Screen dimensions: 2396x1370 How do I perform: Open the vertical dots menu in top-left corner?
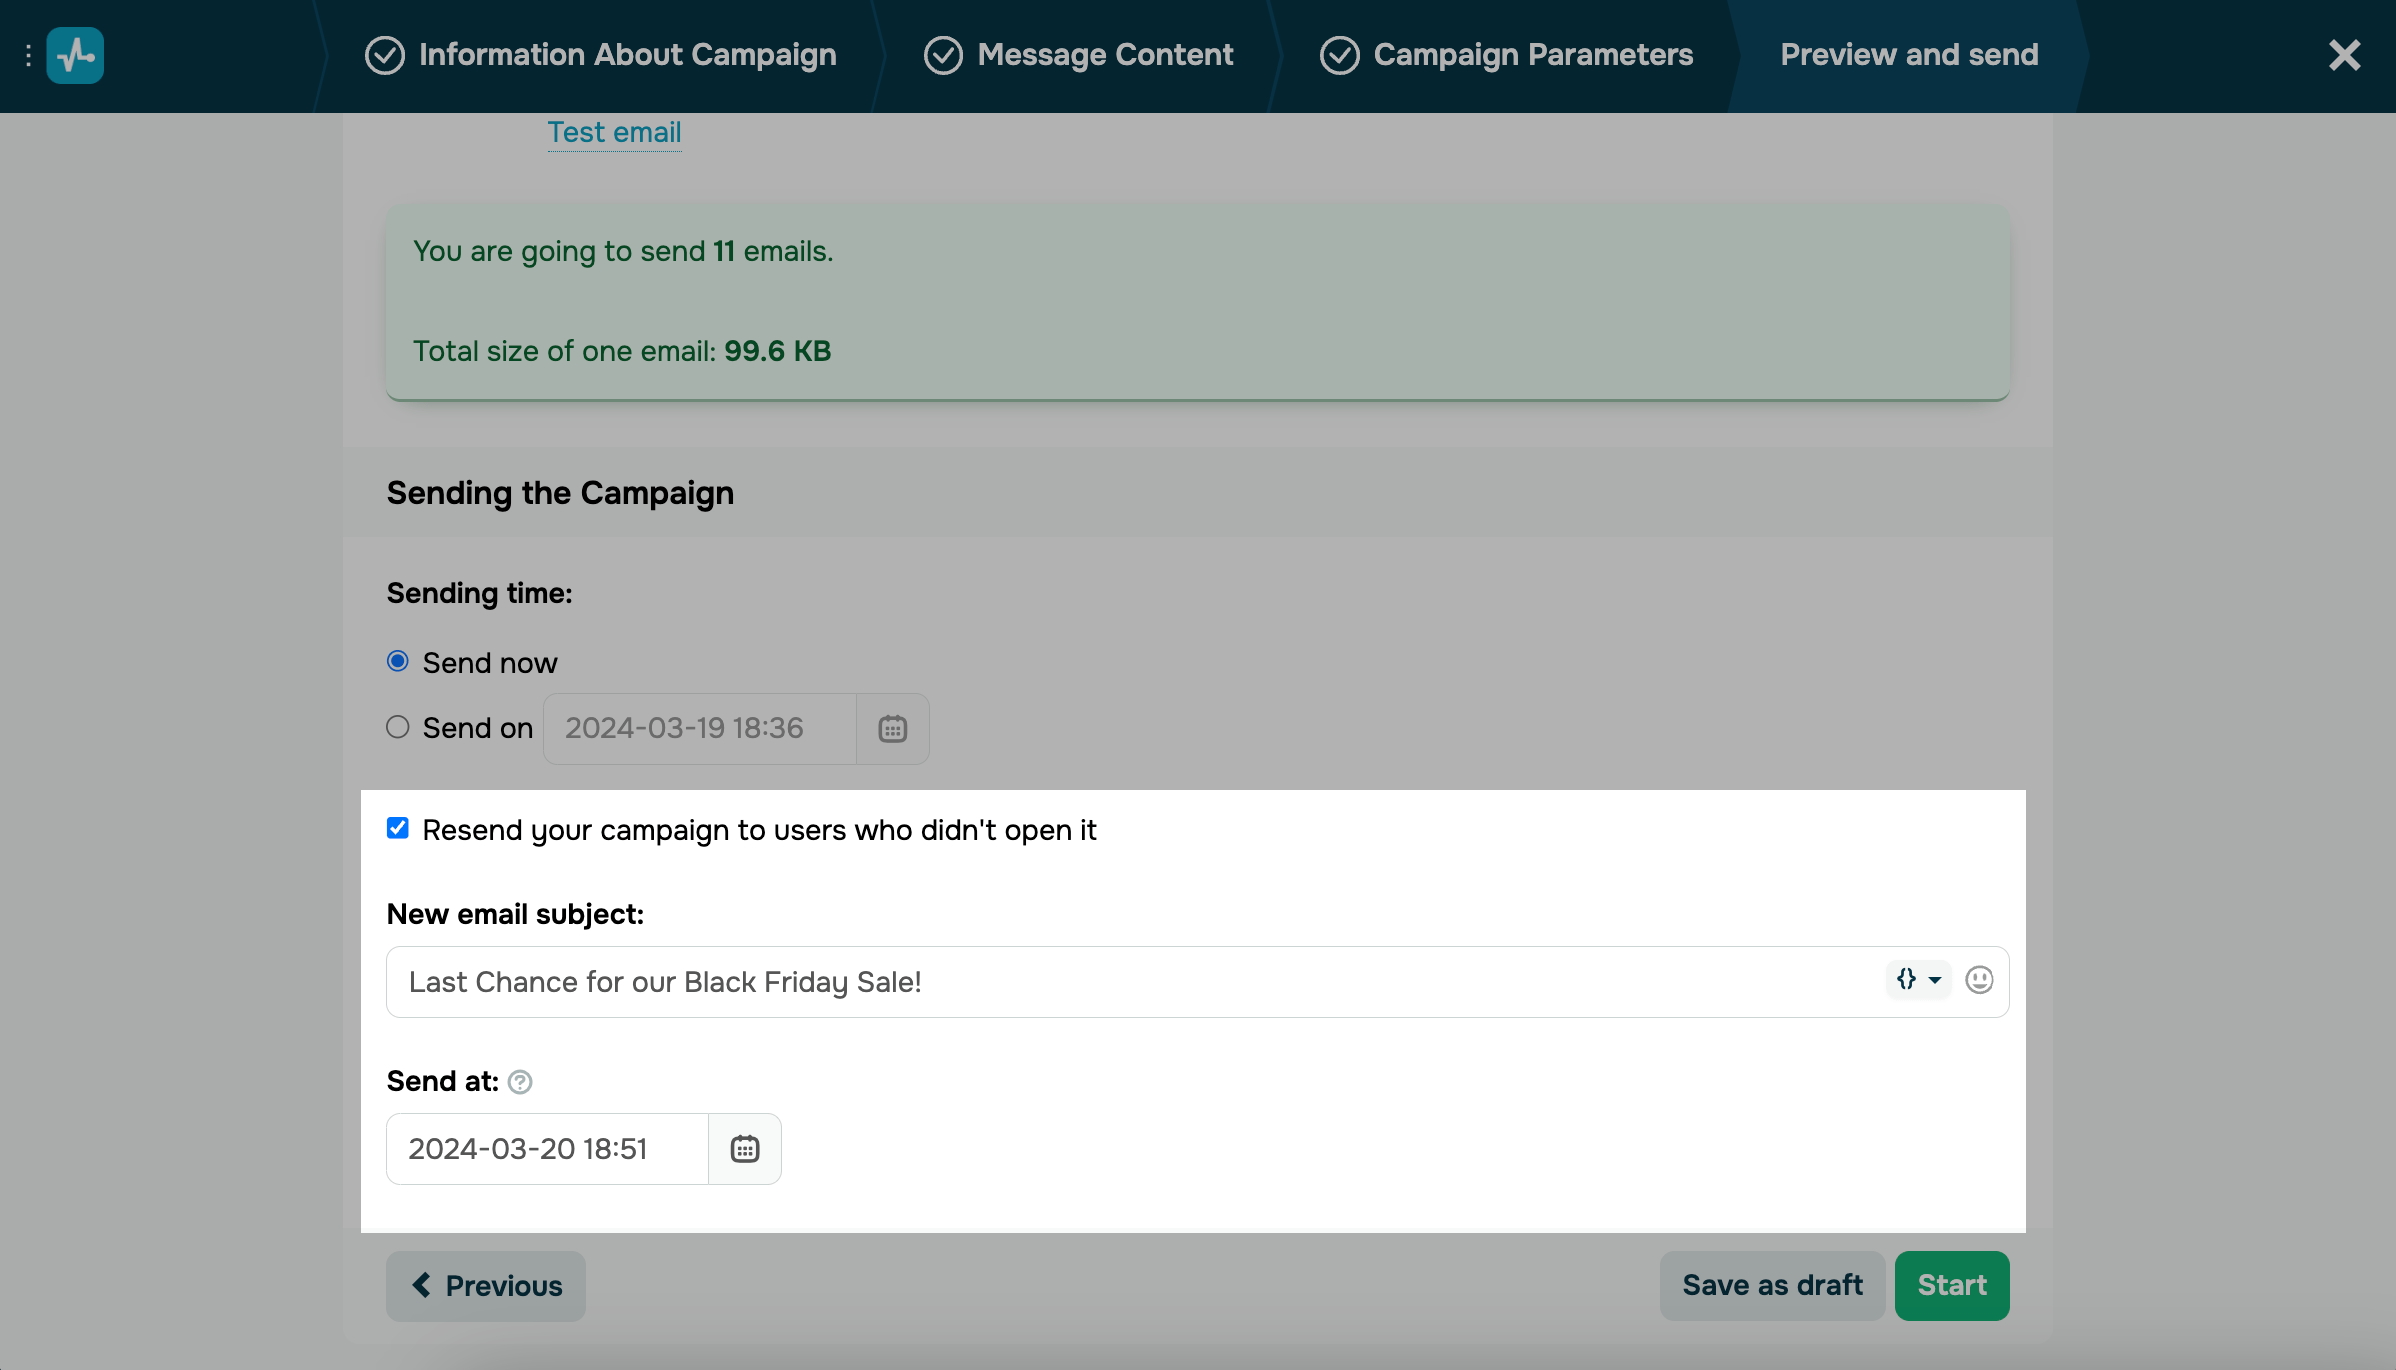[x=27, y=55]
